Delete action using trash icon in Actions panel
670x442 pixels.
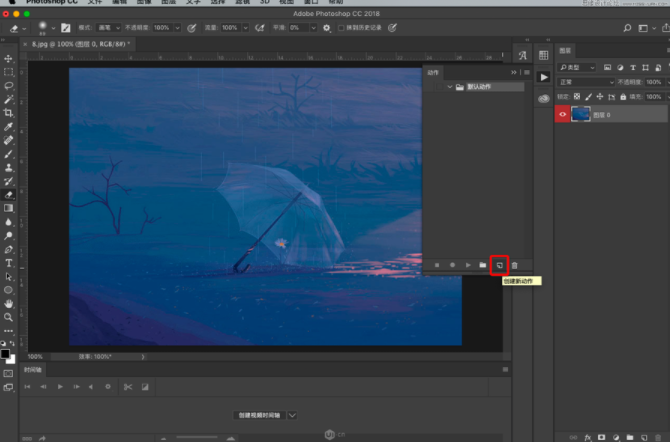point(515,264)
